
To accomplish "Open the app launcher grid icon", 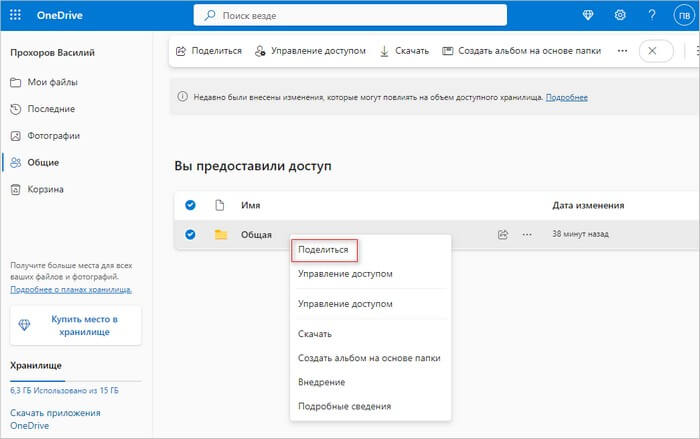I will (15, 15).
